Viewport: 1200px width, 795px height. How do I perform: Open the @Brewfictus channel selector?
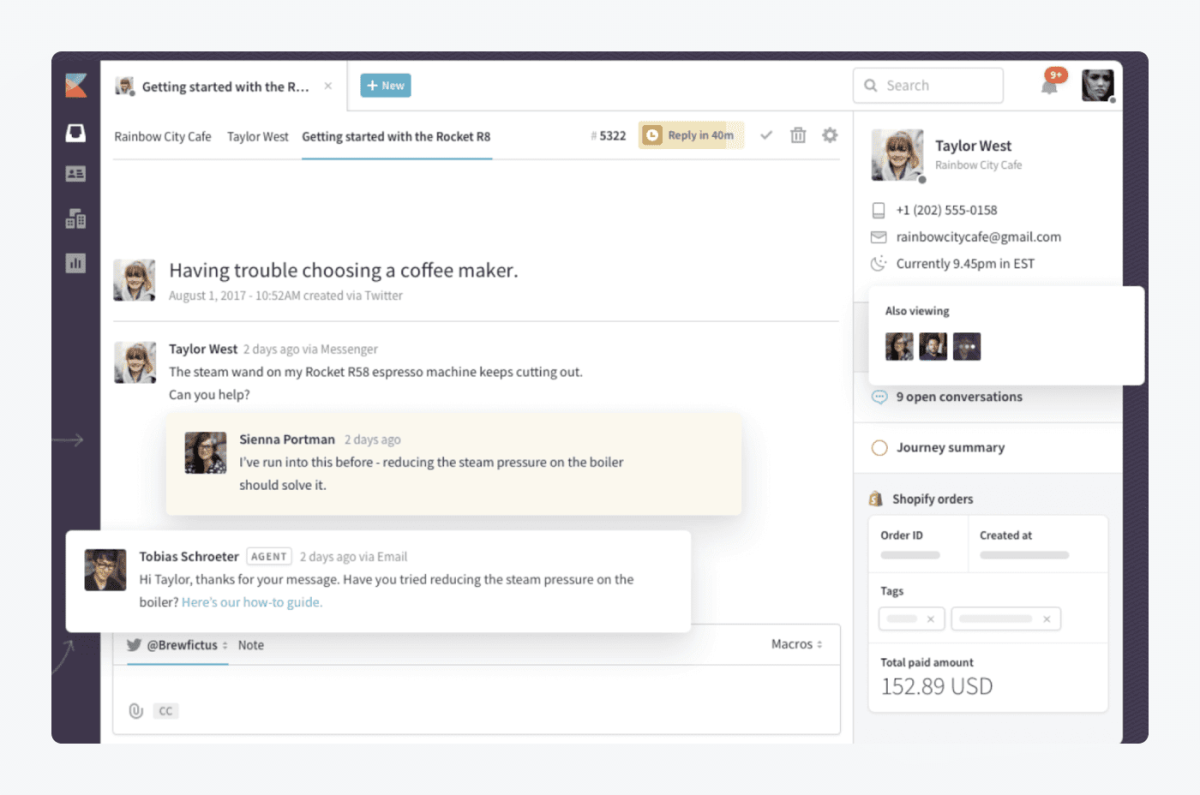(185, 645)
